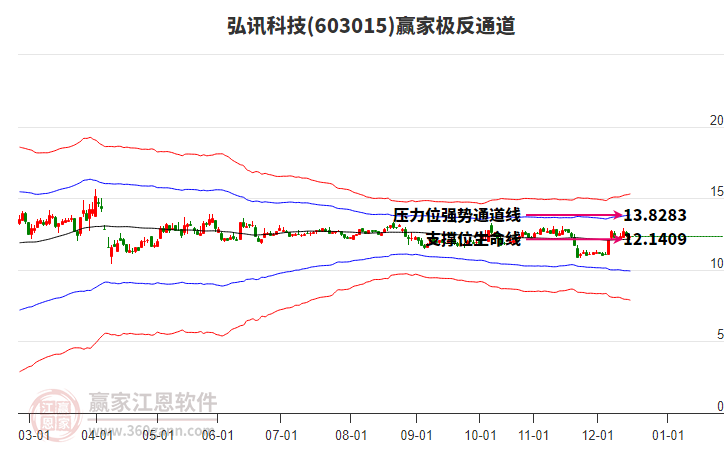Image resolution: width=726 pixels, height=450 pixels.
Task: Click the 03-01 date axis label
Action: point(34,436)
